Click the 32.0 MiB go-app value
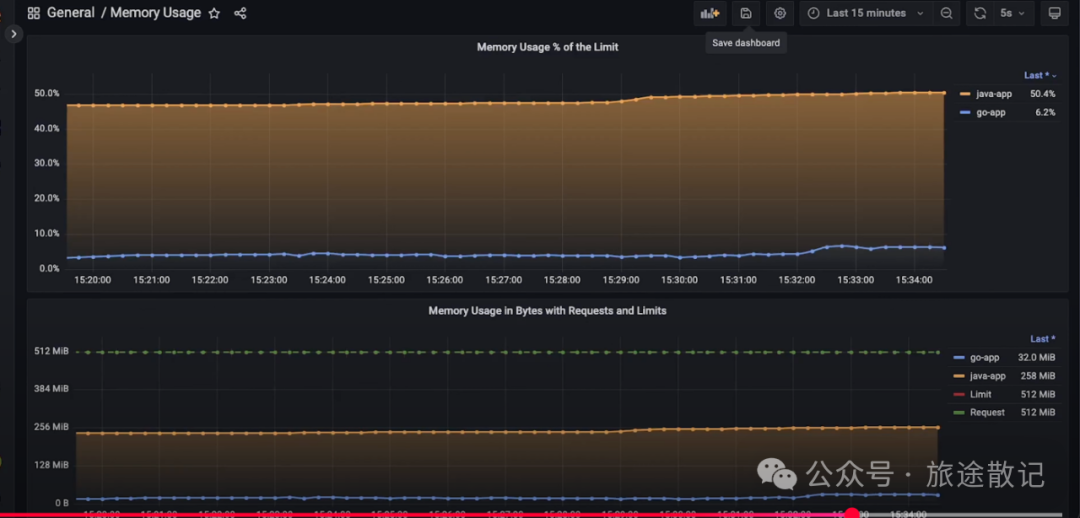This screenshot has width=1080, height=518. (x=1037, y=358)
